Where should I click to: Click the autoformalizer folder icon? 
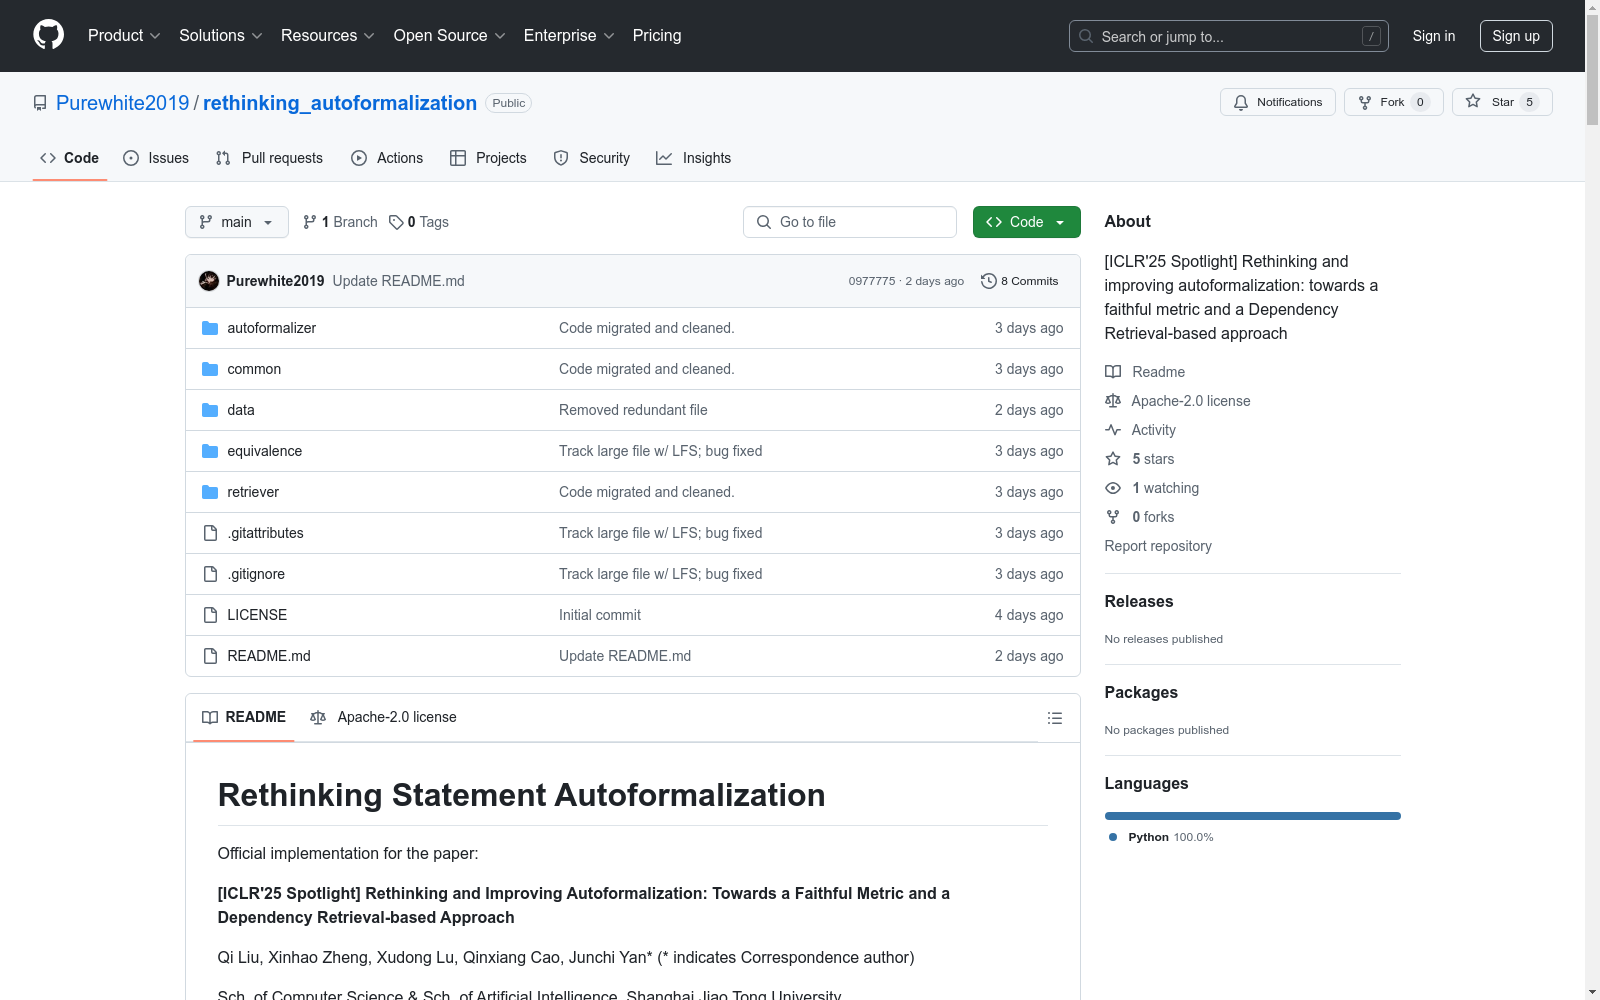pos(210,328)
